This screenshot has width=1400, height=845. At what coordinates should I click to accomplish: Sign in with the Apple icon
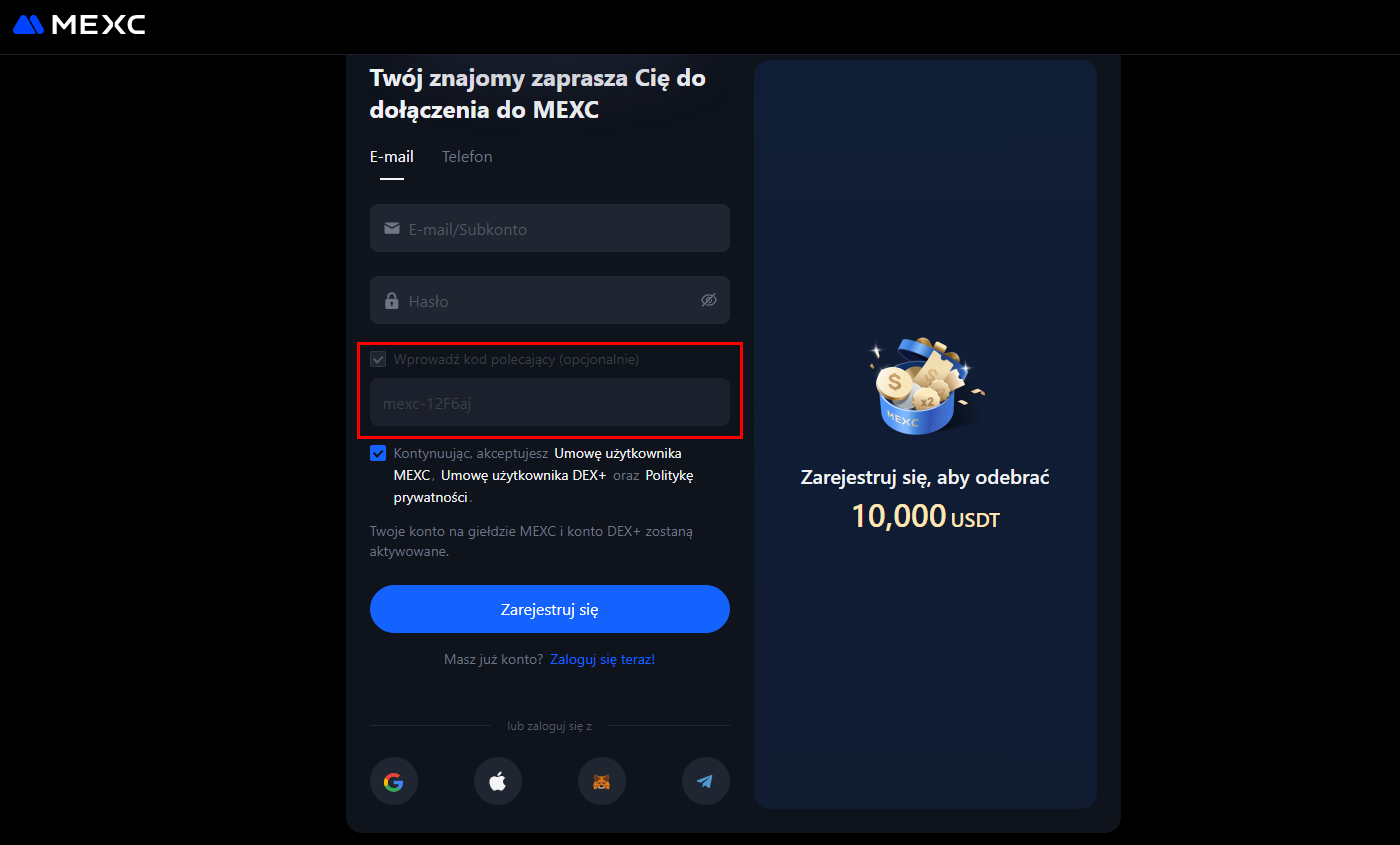pos(498,781)
